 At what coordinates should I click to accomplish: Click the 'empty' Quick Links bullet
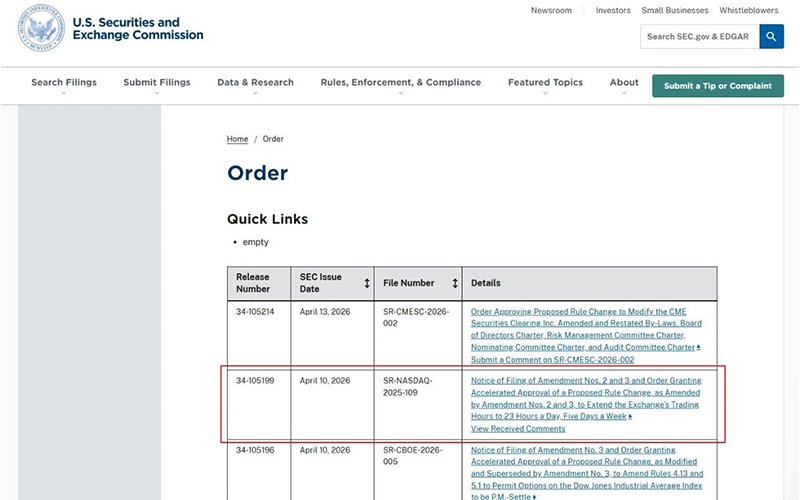click(x=256, y=242)
